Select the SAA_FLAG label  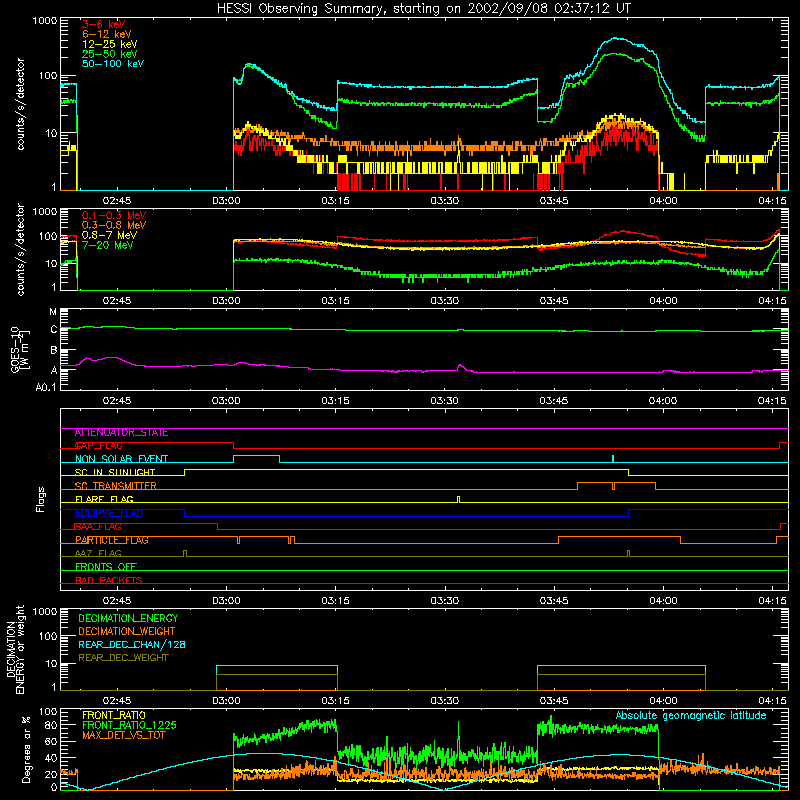(x=98, y=527)
